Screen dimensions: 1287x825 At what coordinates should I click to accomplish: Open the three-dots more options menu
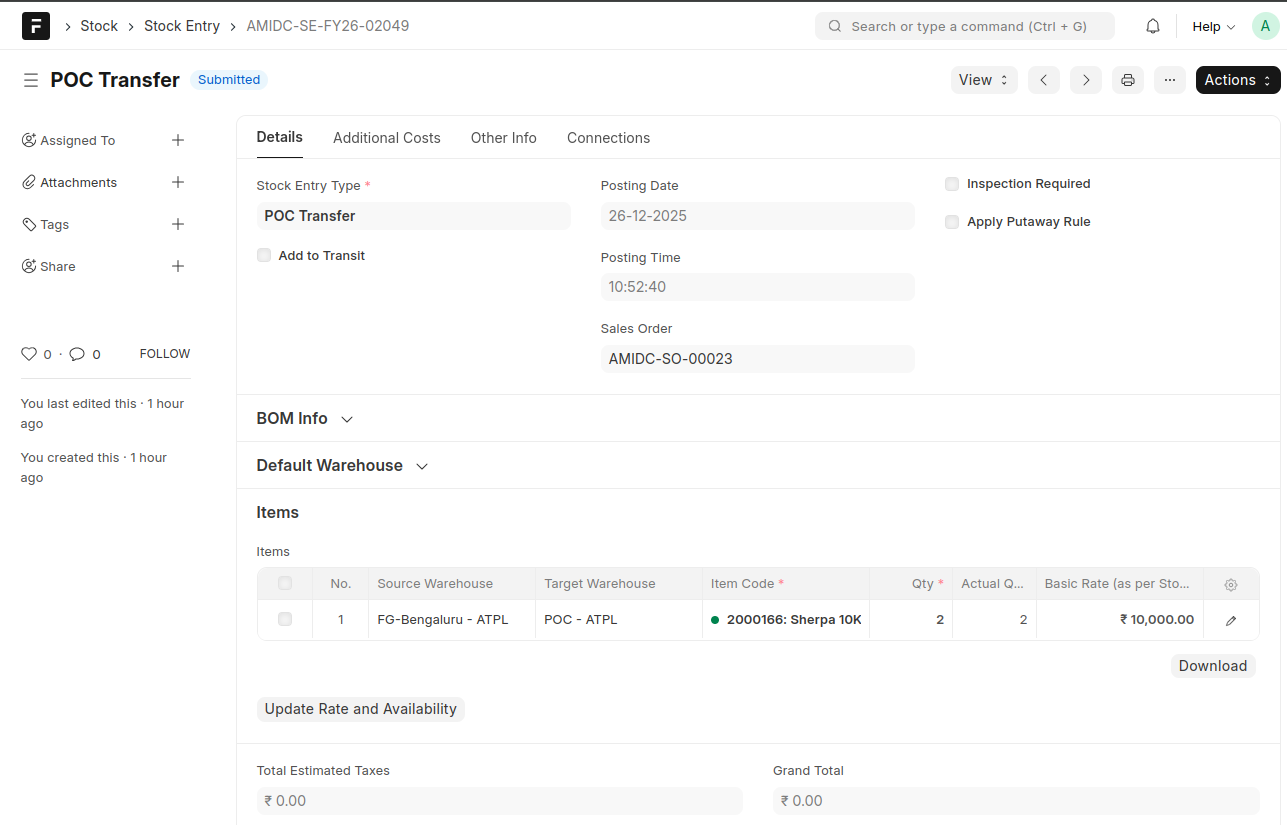click(1169, 80)
